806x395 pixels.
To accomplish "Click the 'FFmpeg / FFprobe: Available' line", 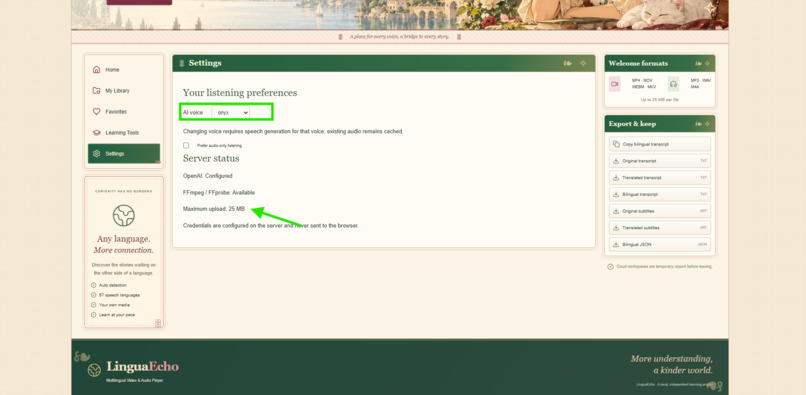I will 219,192.
